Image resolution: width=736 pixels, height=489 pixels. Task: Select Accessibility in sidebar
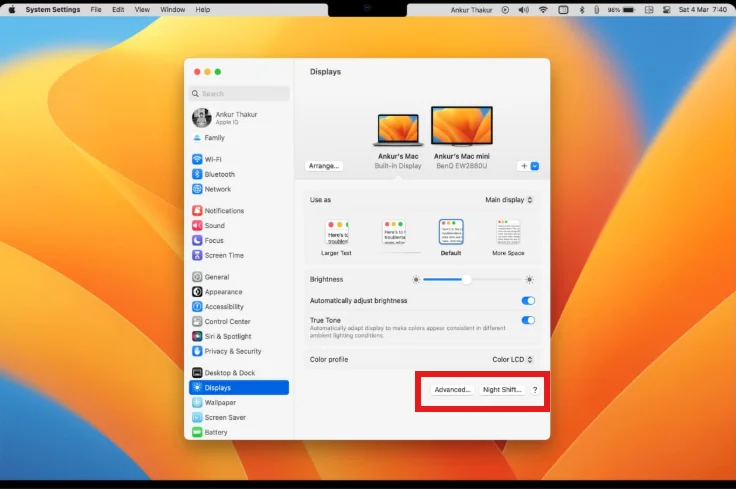218,306
